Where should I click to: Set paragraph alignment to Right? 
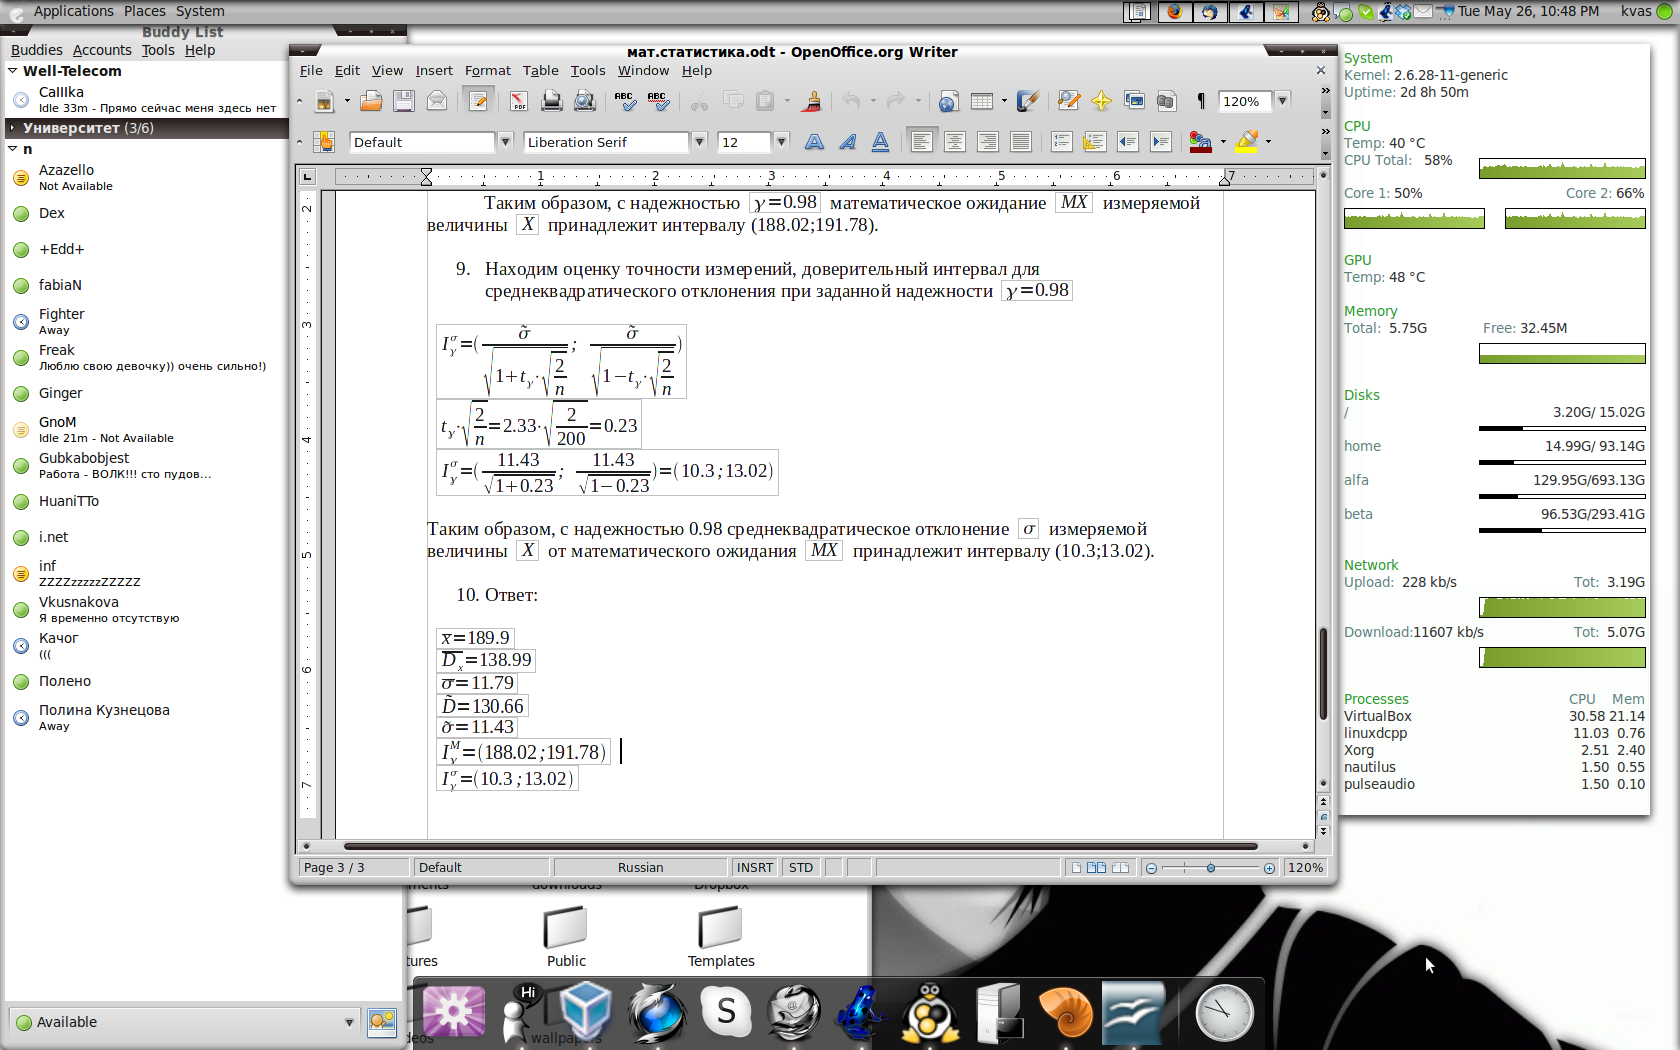[x=988, y=142]
